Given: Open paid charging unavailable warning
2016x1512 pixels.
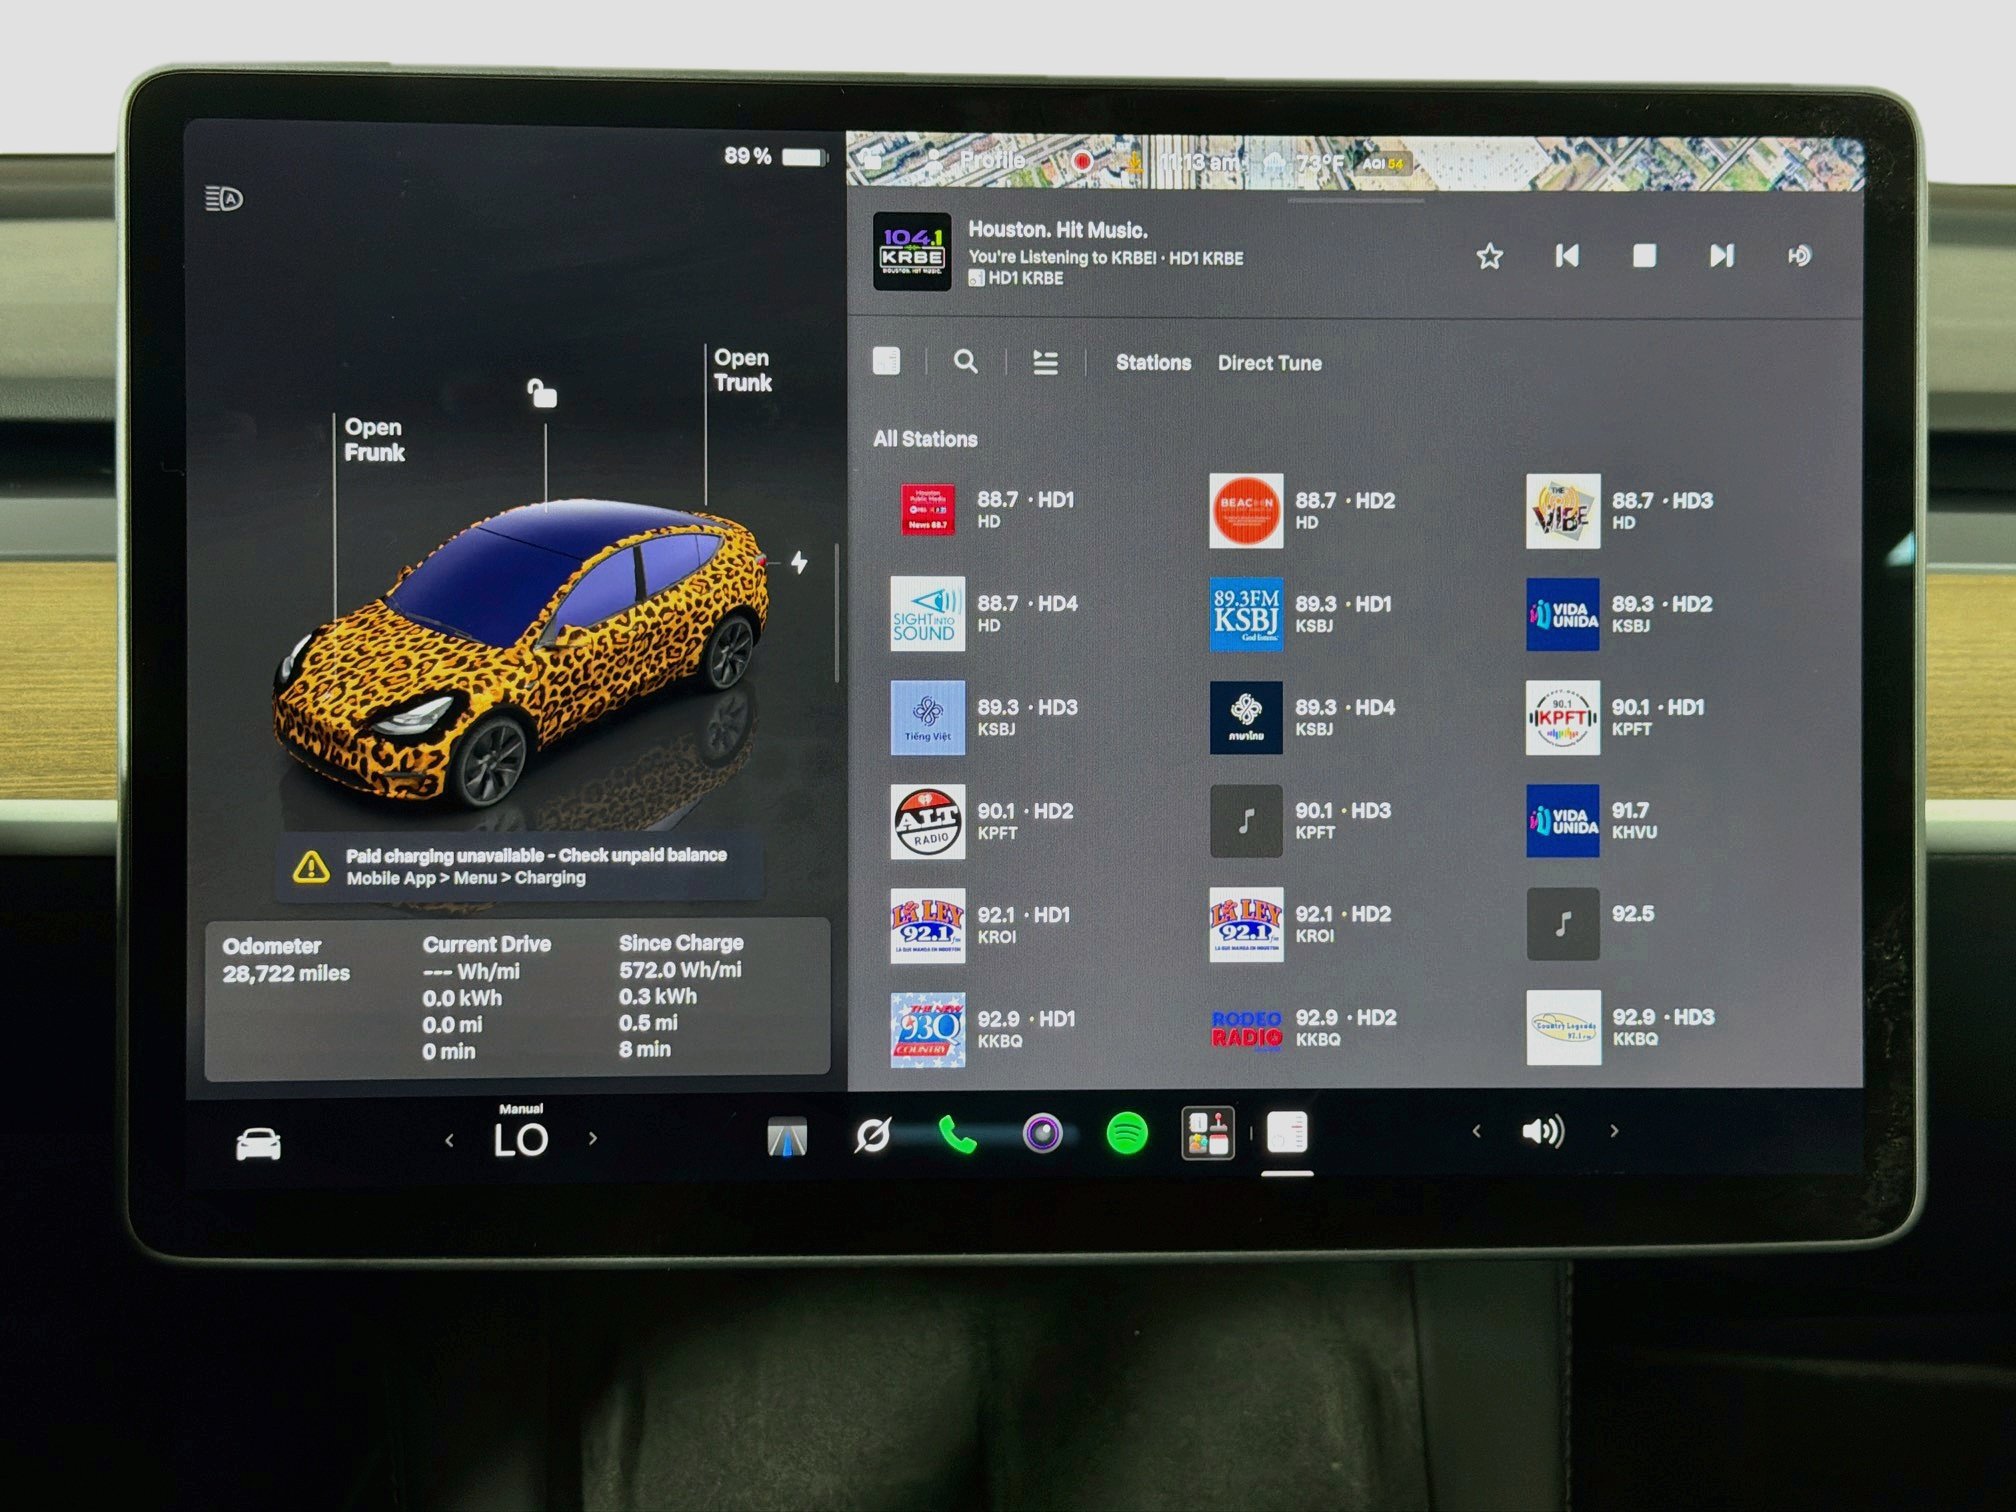Looking at the screenshot, I should tap(520, 866).
